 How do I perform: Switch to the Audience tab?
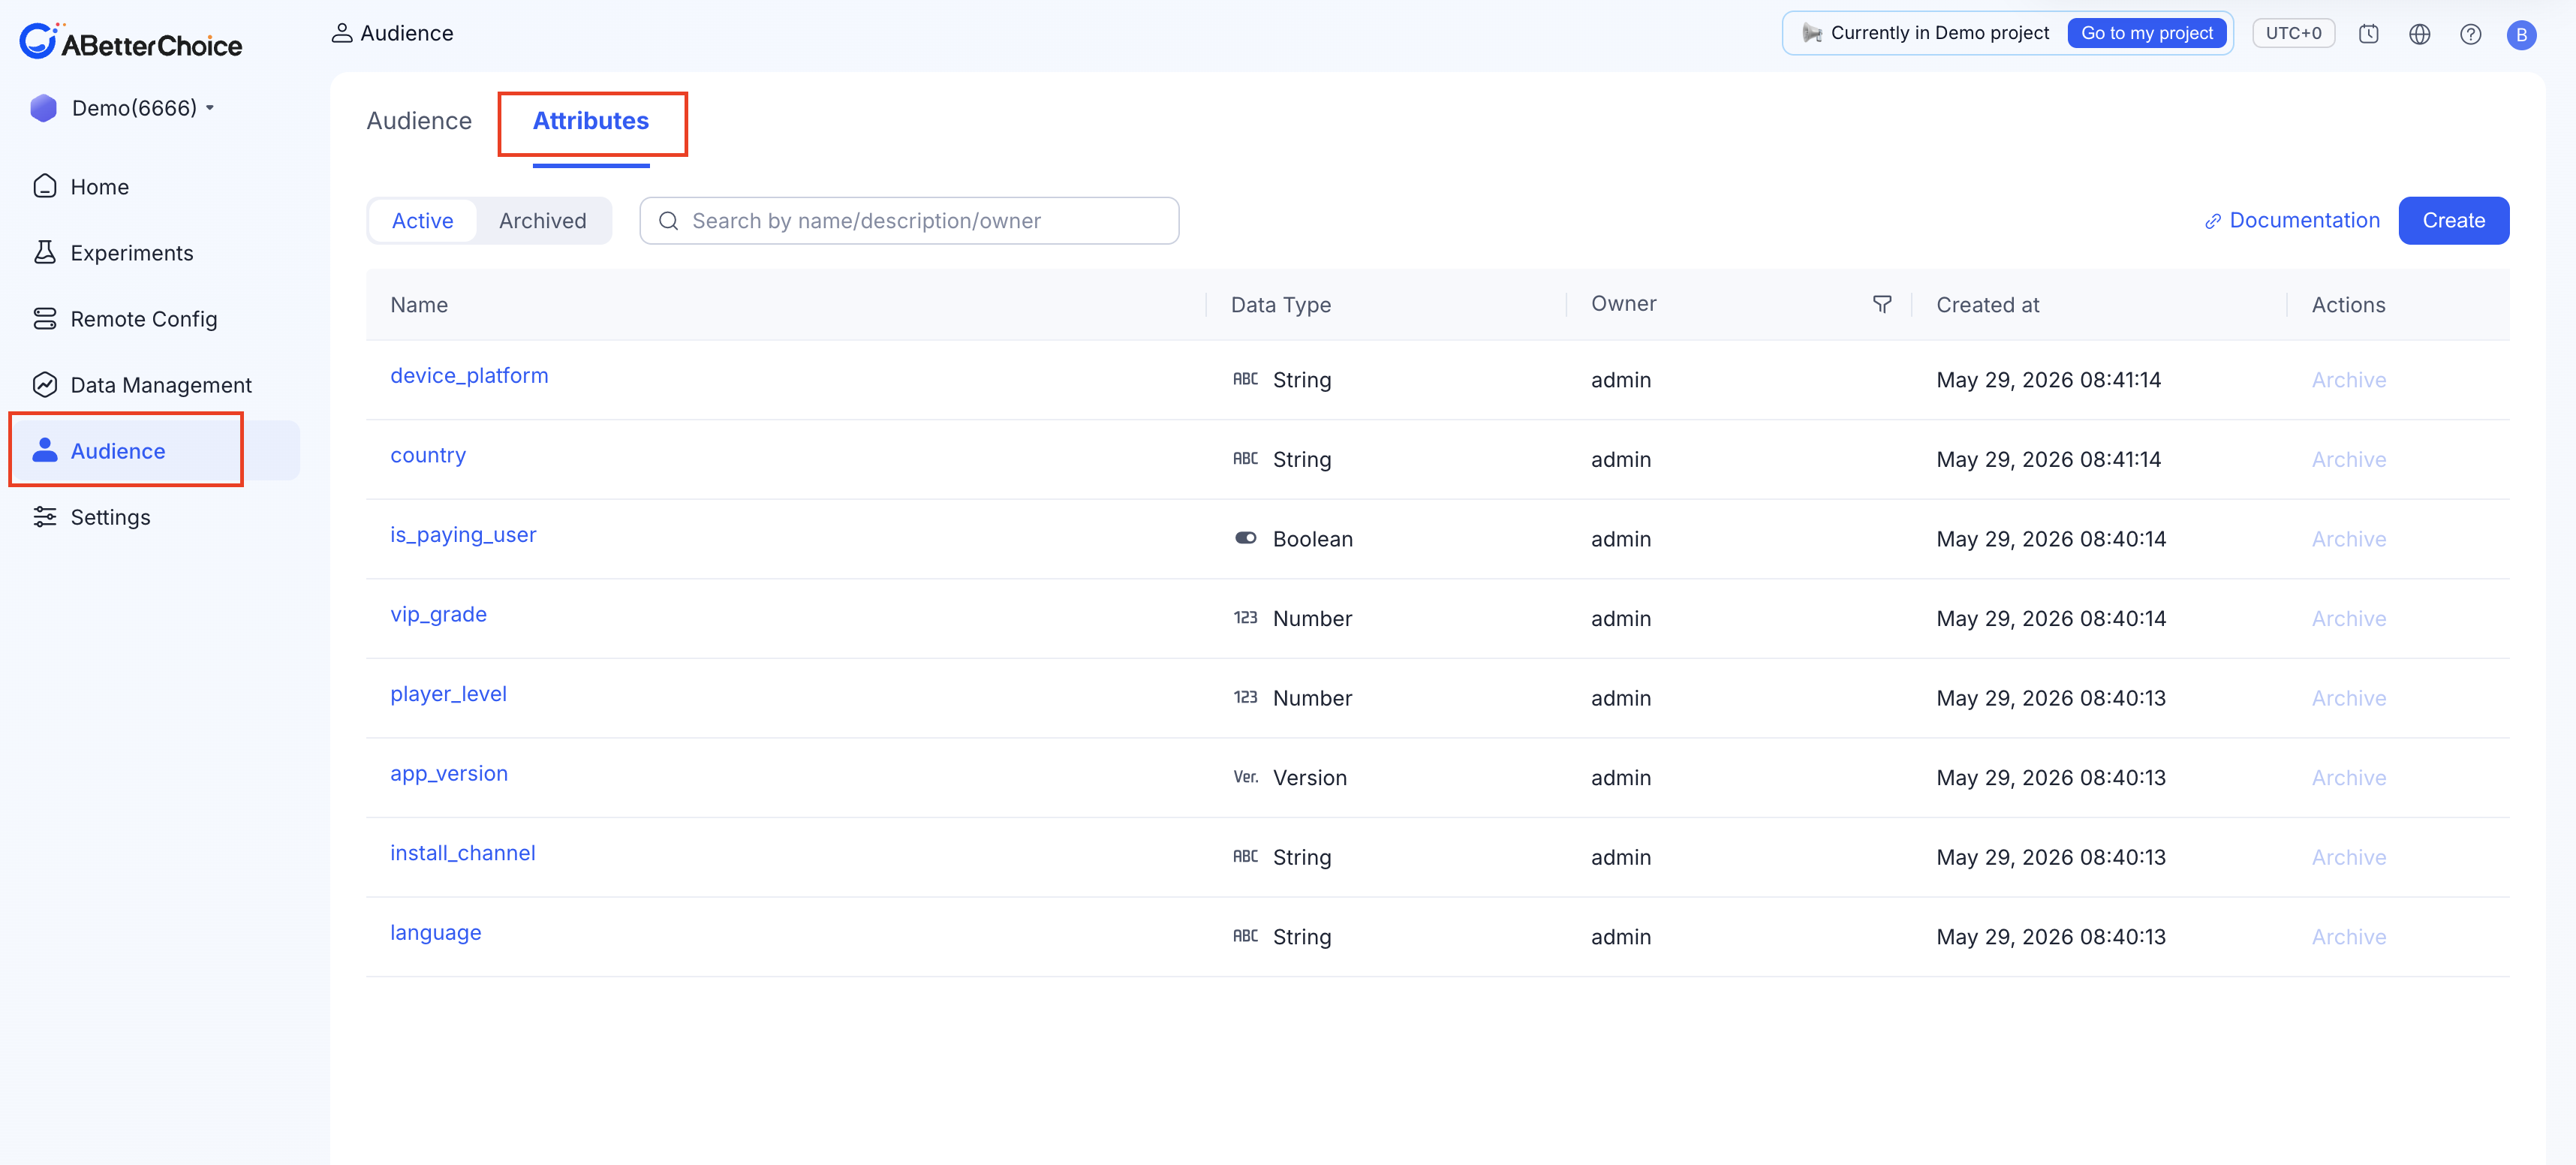(419, 121)
